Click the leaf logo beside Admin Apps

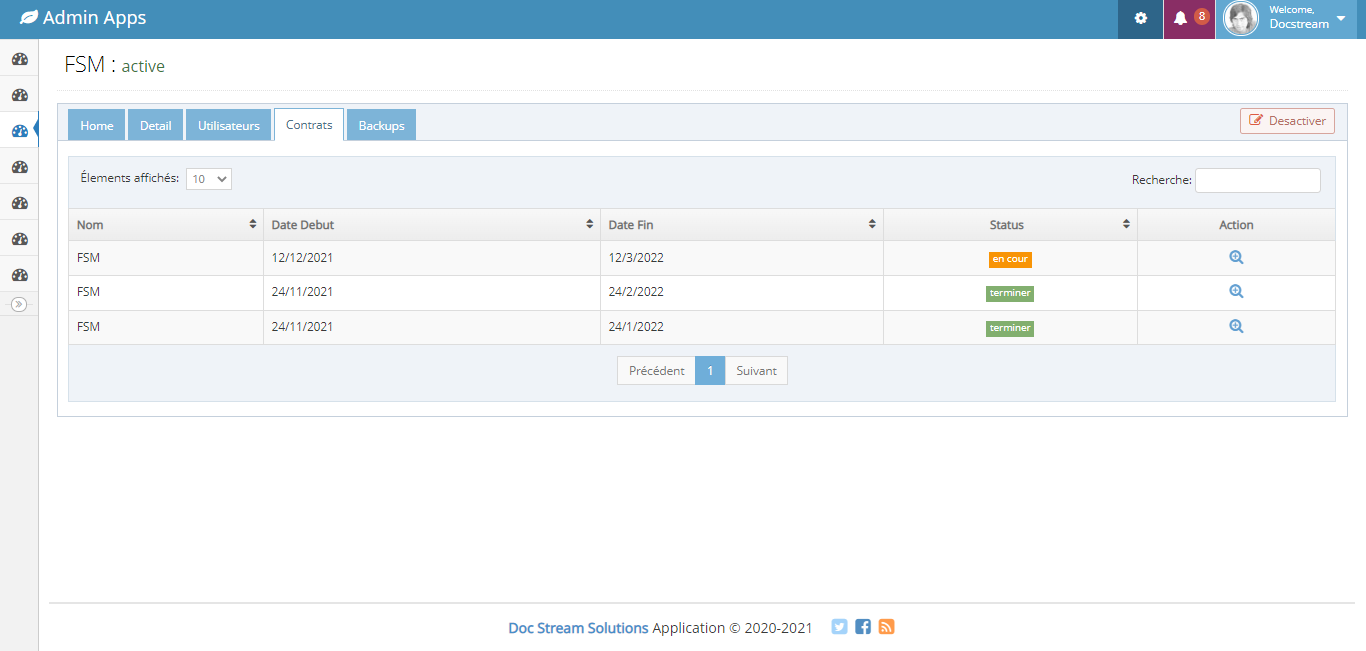point(29,18)
